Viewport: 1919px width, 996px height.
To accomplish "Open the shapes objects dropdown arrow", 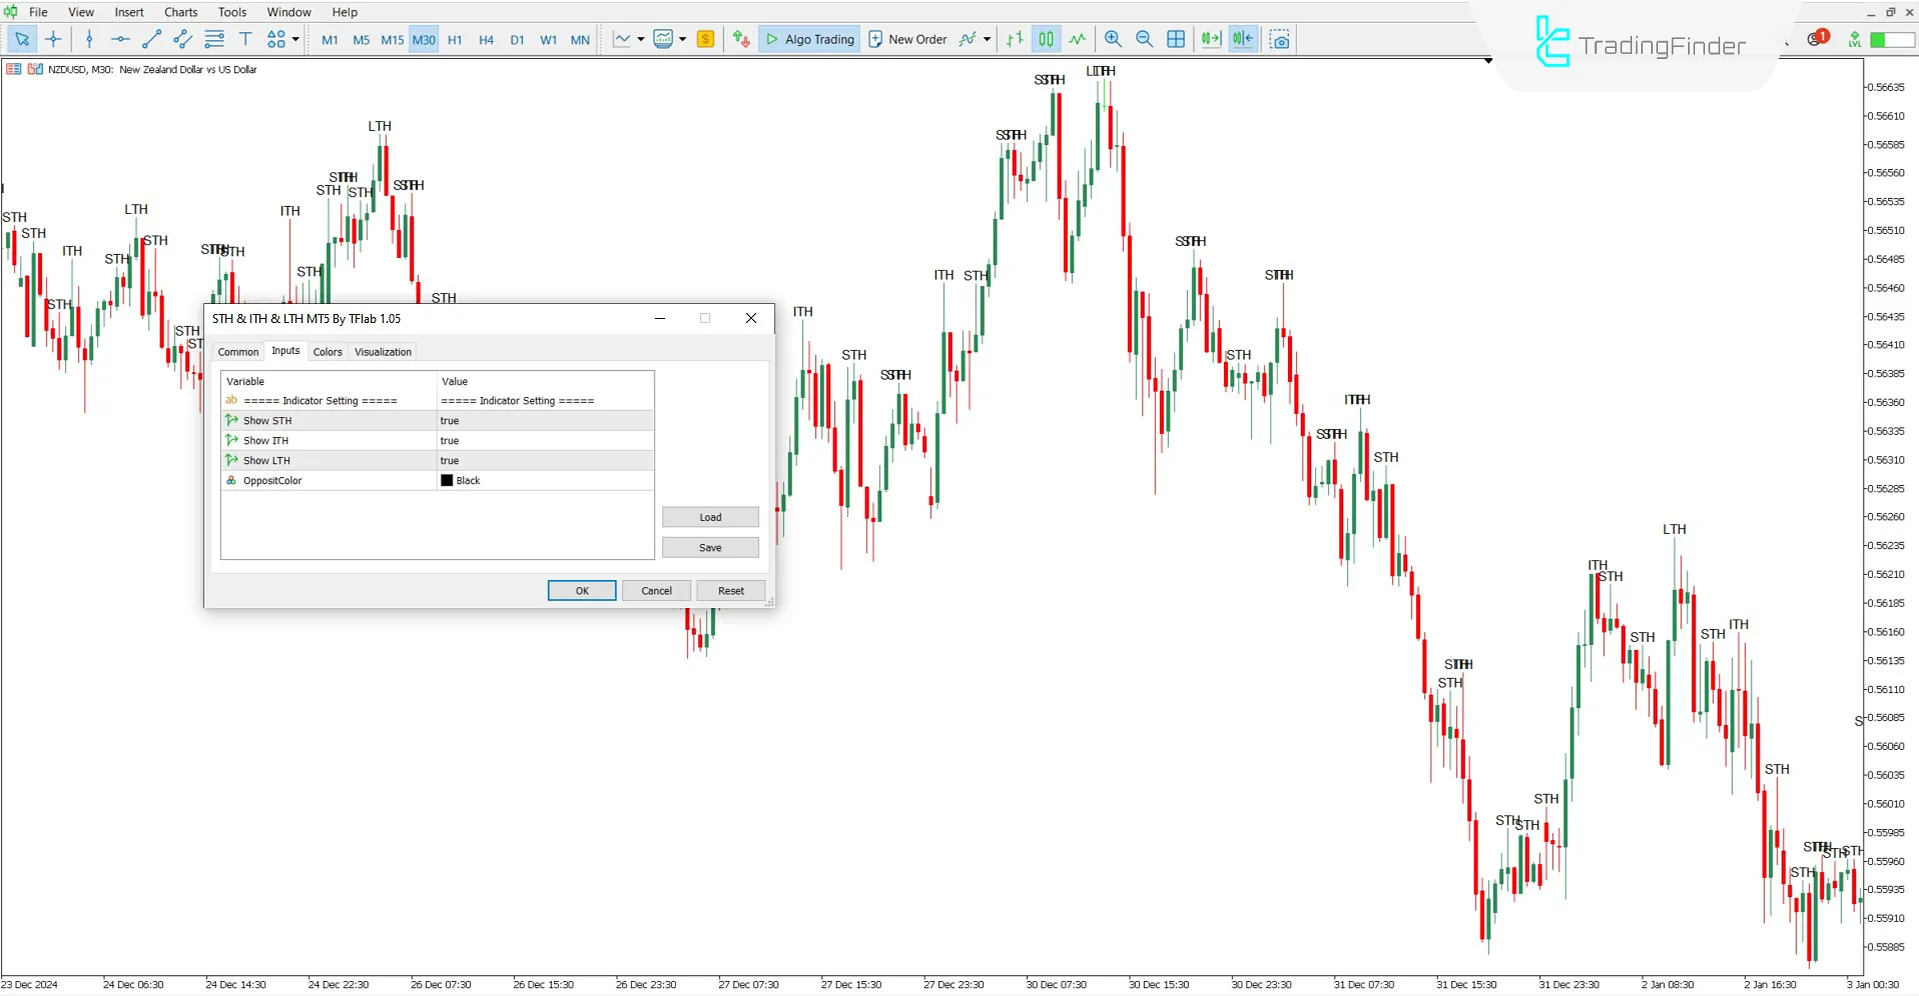I will tap(295, 39).
